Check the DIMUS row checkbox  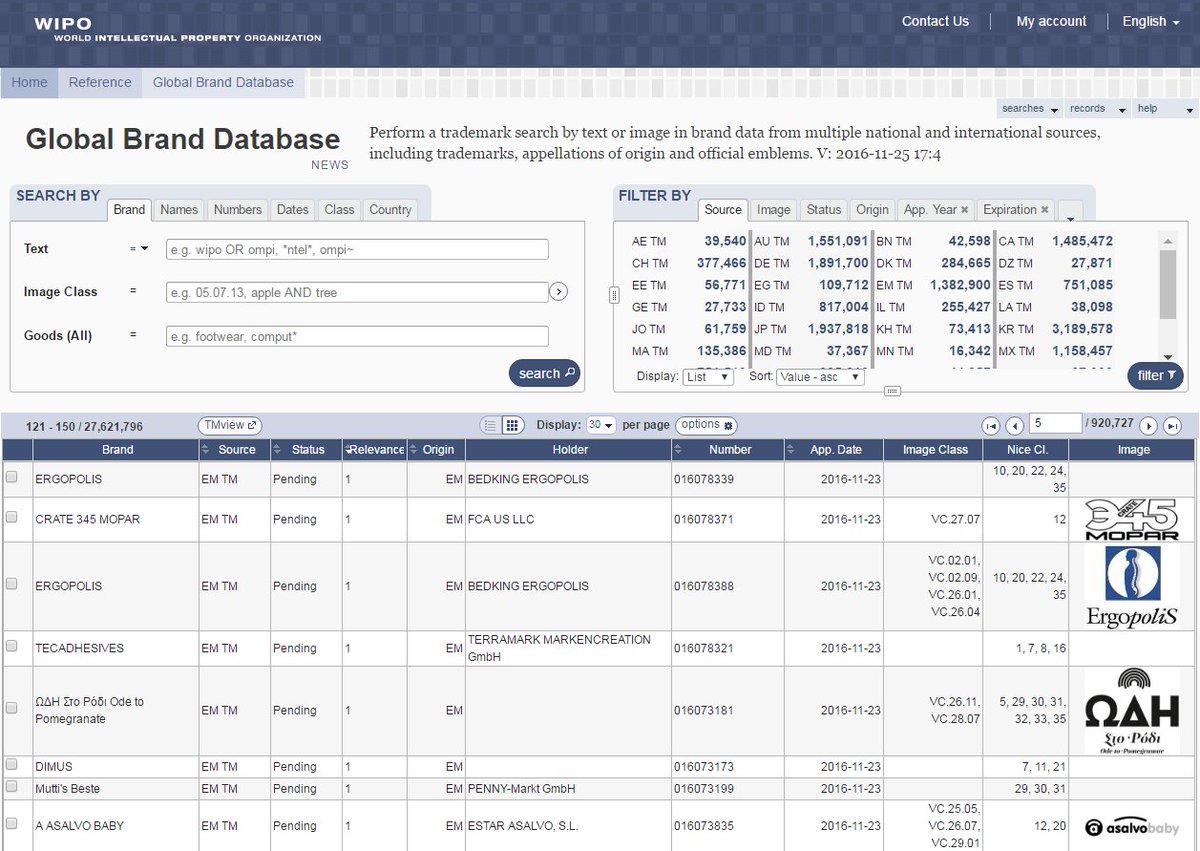[12, 765]
